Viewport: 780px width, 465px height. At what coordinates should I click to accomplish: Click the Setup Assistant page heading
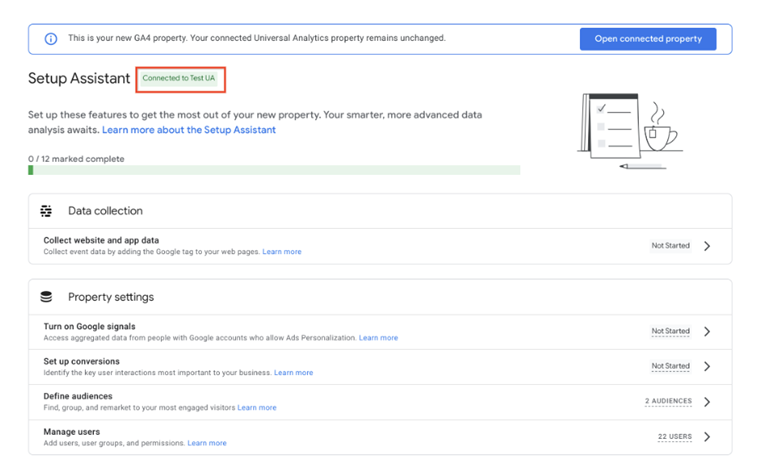click(79, 79)
